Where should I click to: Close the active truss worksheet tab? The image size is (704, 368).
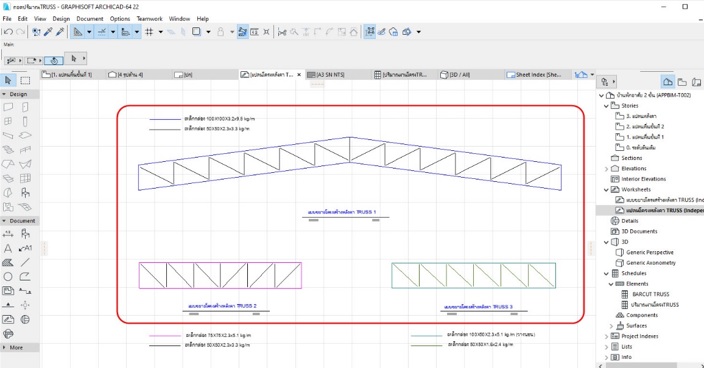coord(299,74)
